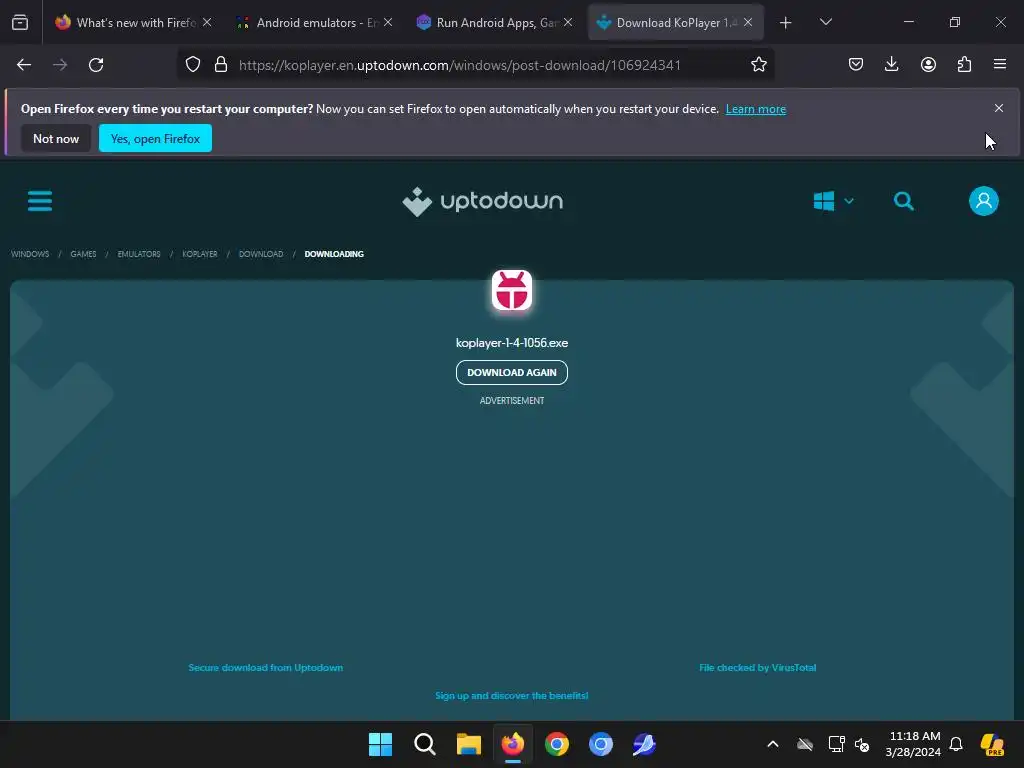Open WINDOWS breadcrumb link
This screenshot has height=768, width=1024.
(x=30, y=254)
